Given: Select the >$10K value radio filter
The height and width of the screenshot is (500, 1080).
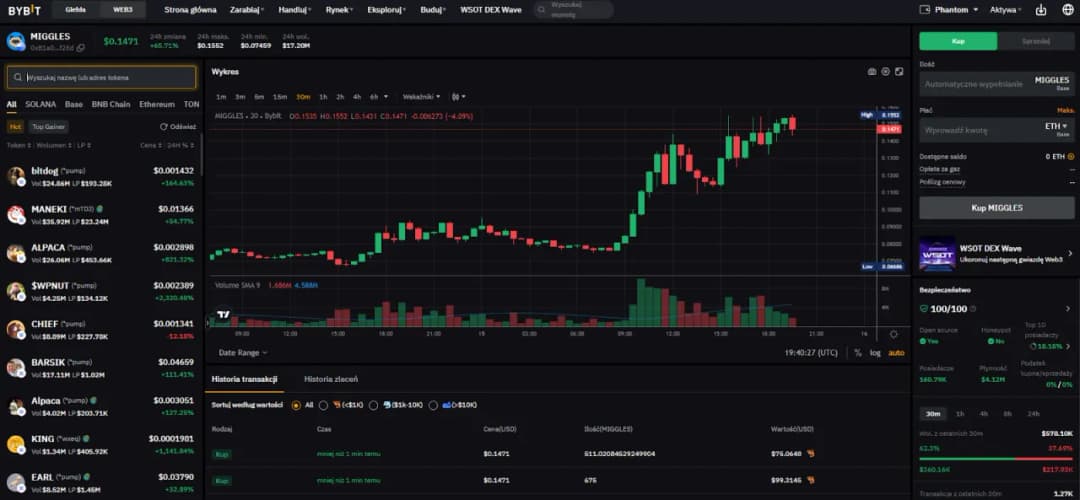Looking at the screenshot, I should click(x=433, y=405).
